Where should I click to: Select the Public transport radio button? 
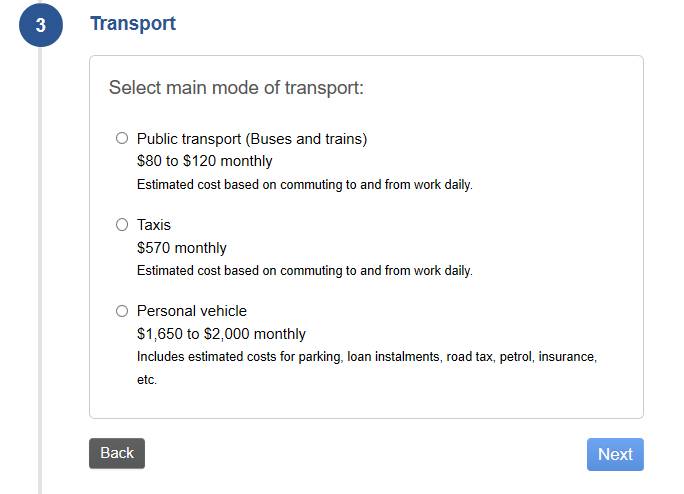pos(122,138)
